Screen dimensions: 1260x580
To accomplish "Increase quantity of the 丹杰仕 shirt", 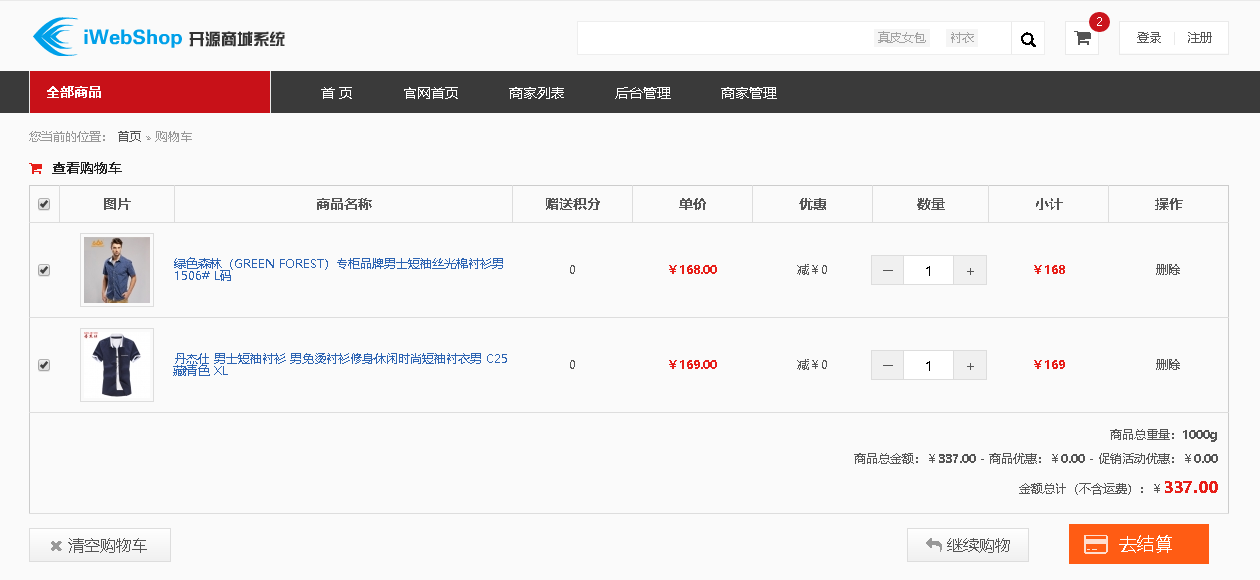I will (x=970, y=365).
